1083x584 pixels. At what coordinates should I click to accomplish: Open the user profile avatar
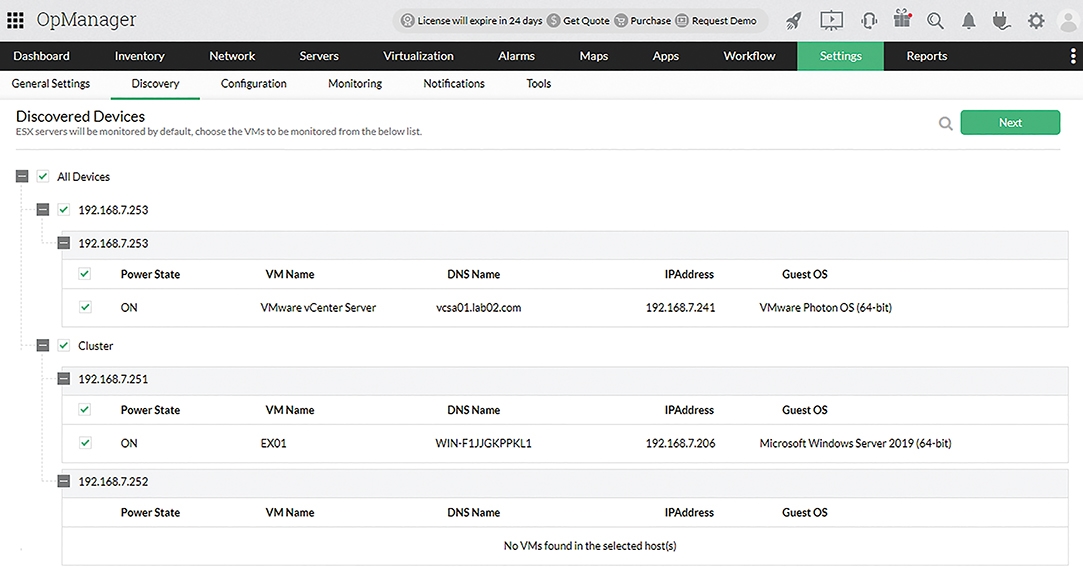click(x=1068, y=21)
